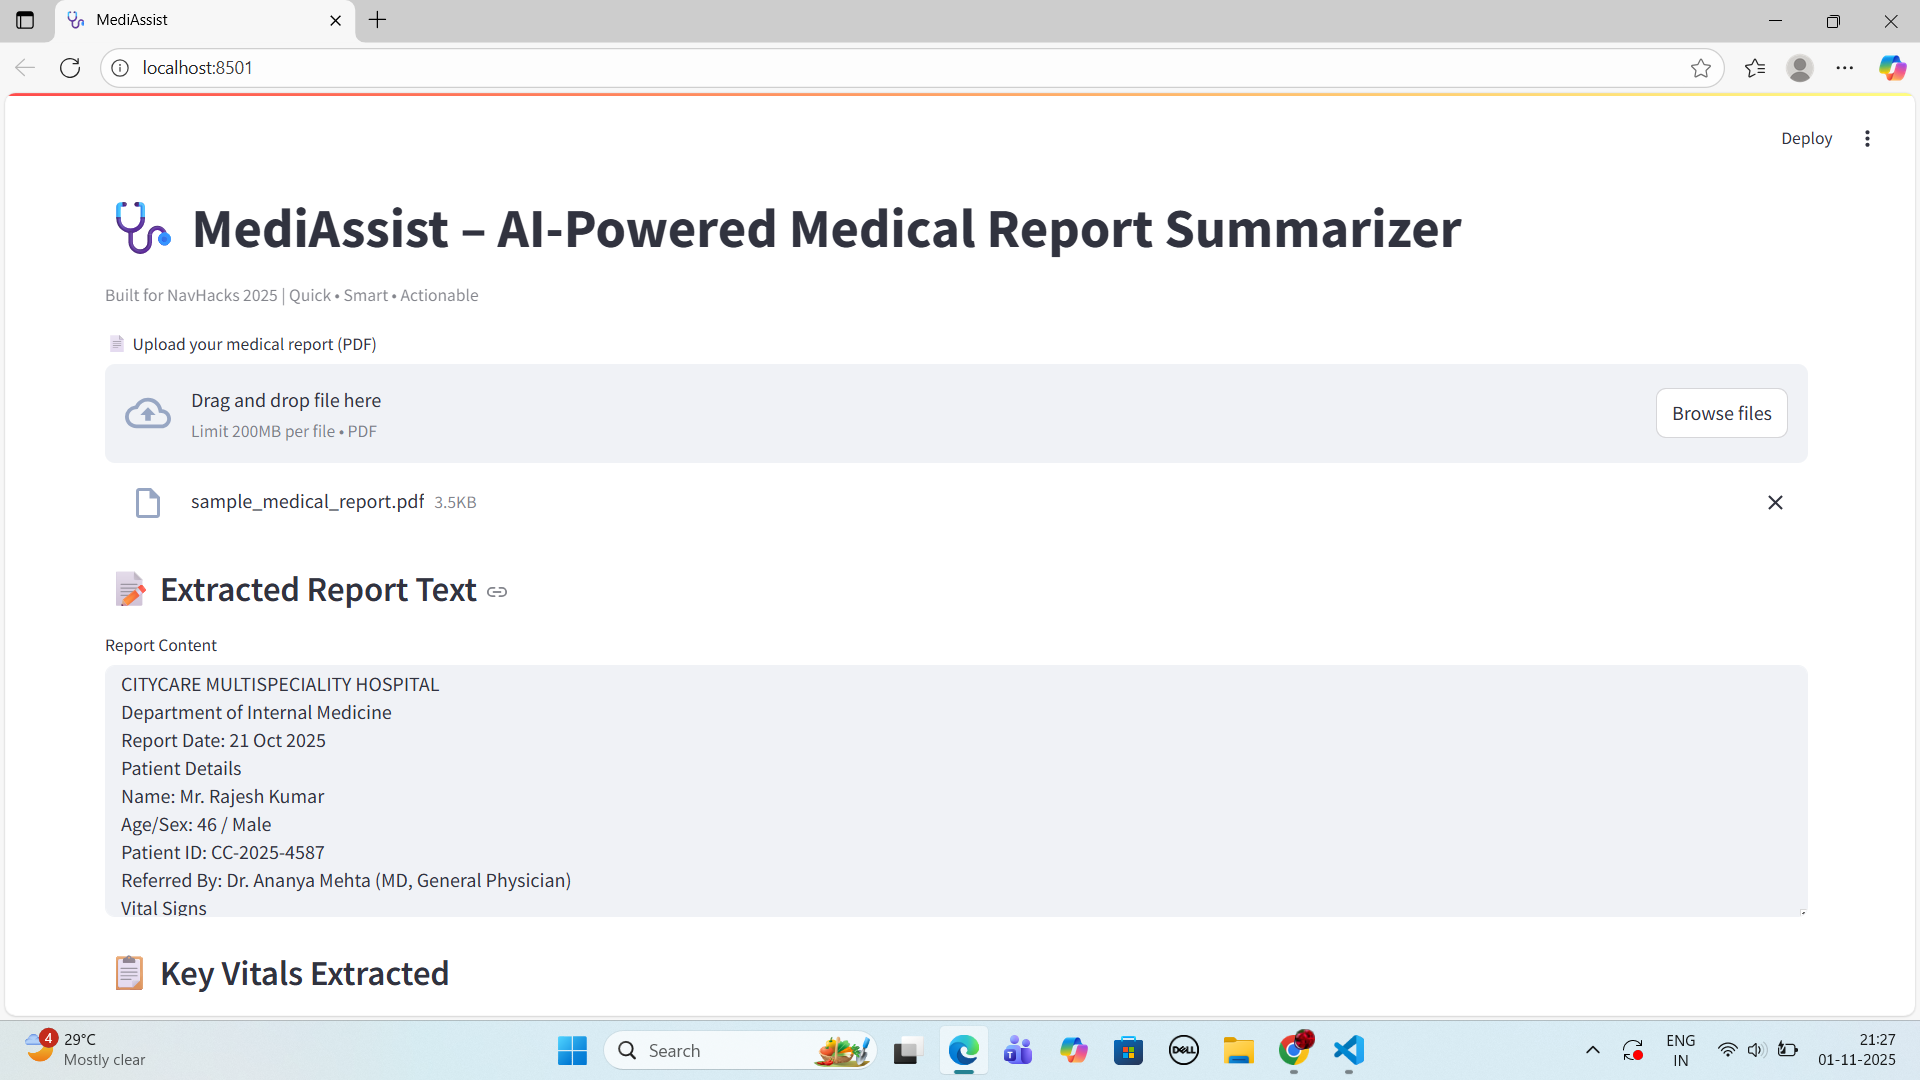The image size is (1920, 1080).
Task: Open Visual Studio Code from taskbar
Action: (1348, 1050)
